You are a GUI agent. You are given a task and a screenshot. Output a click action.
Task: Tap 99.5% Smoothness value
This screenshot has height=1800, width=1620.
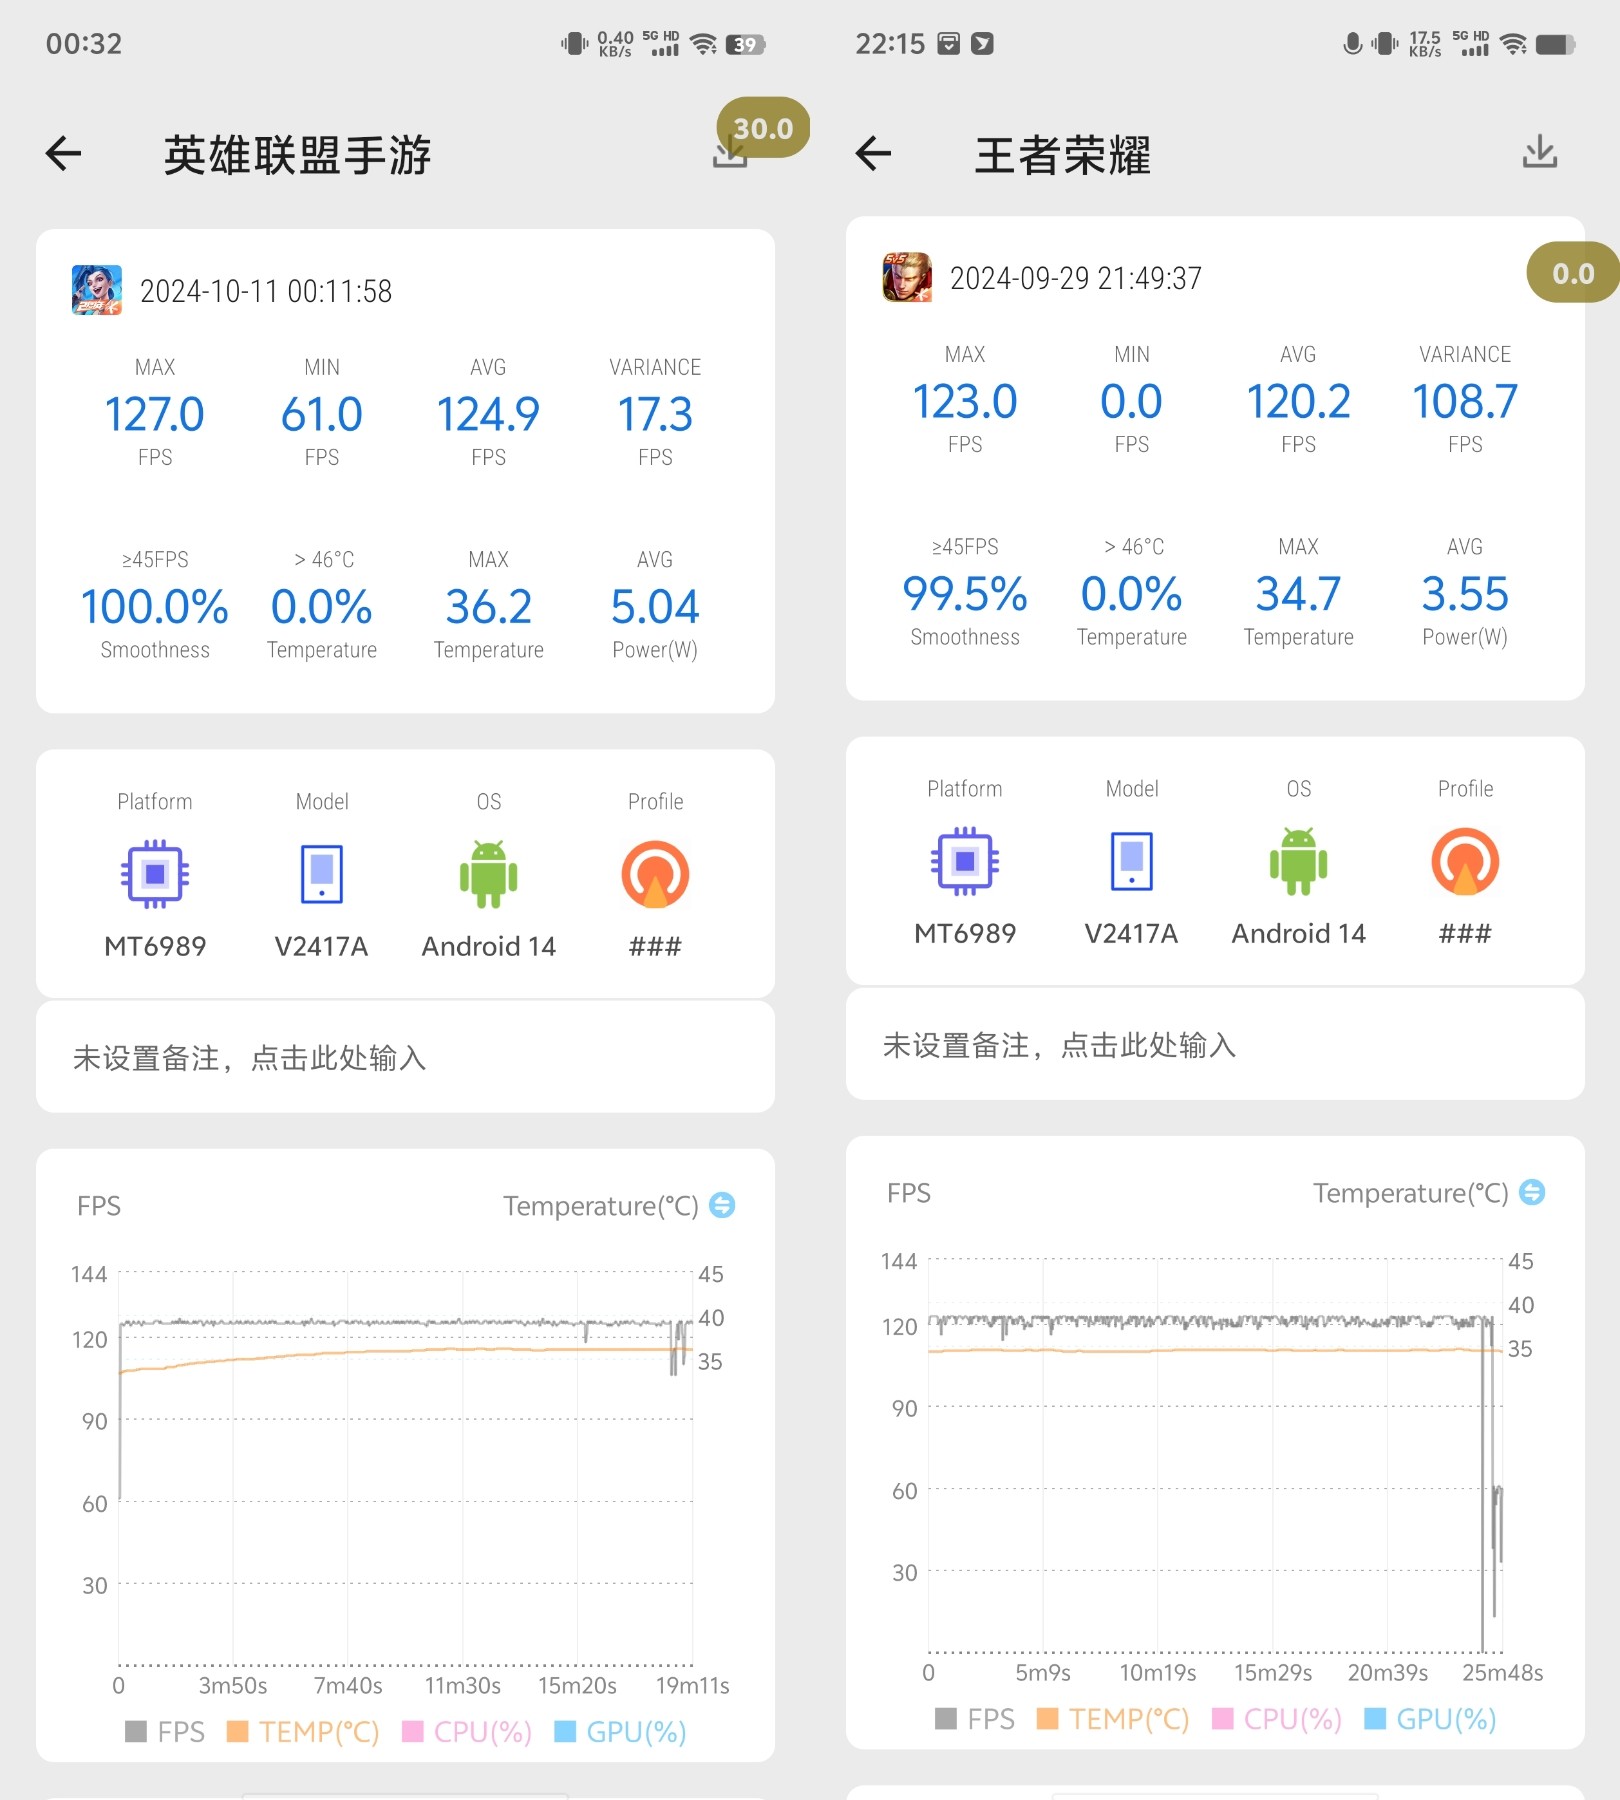(965, 594)
